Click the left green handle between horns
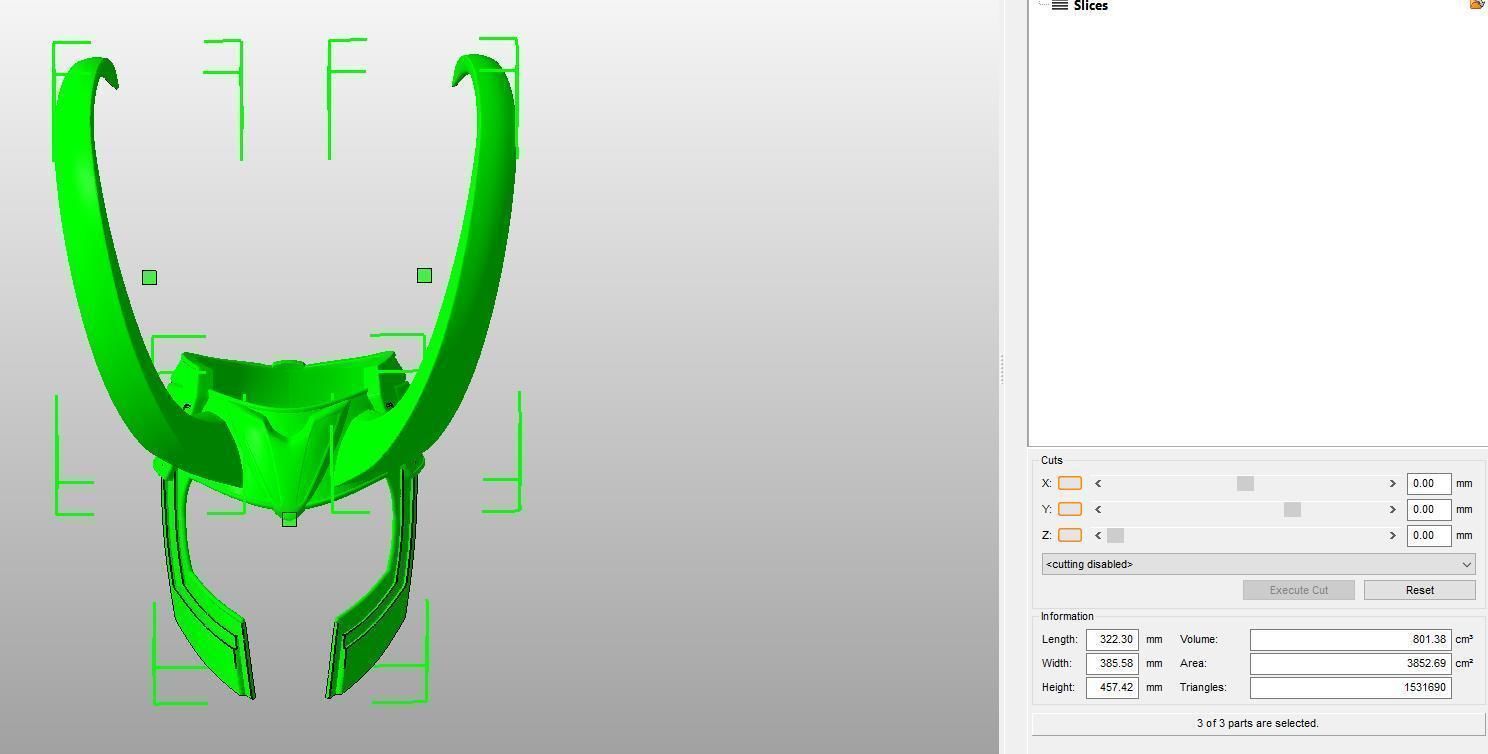This screenshot has height=754, width=1488. tap(149, 277)
